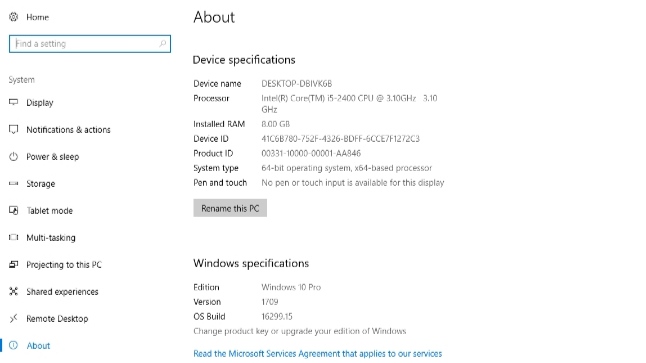Click the Version label
Screen dimensions: 646x363
click(207, 302)
